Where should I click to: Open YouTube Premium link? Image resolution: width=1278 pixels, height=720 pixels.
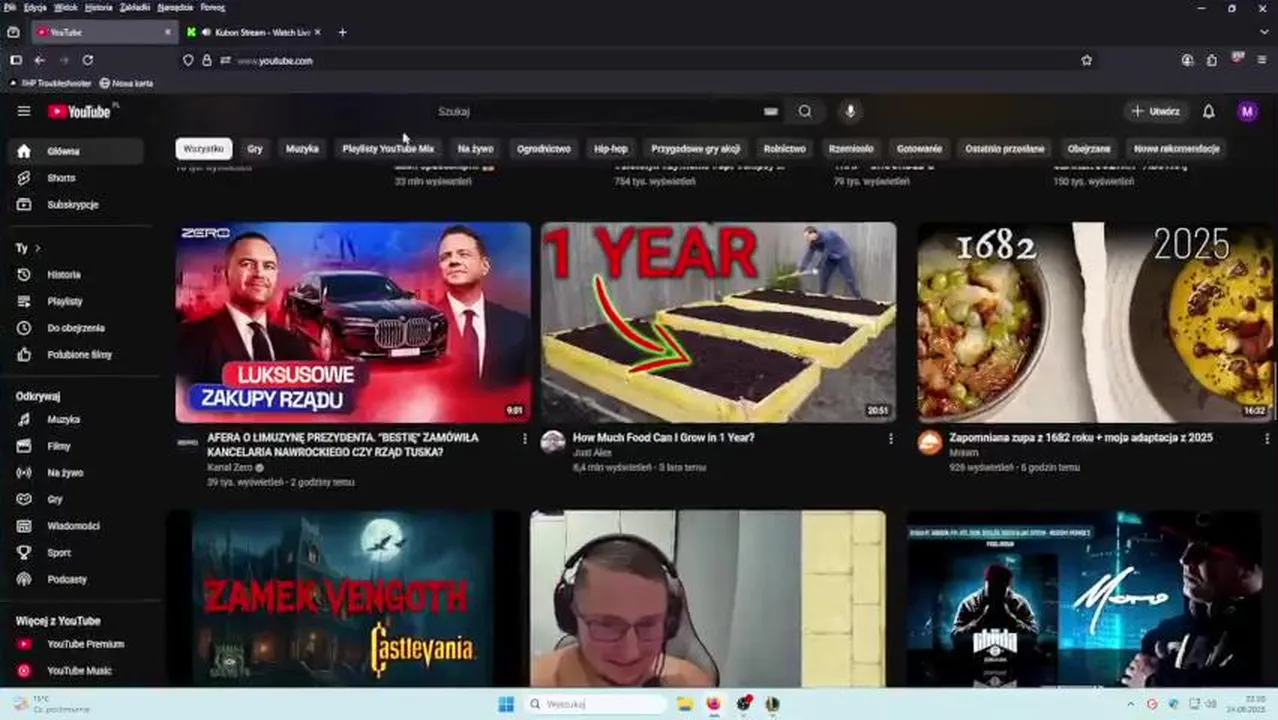[76, 644]
